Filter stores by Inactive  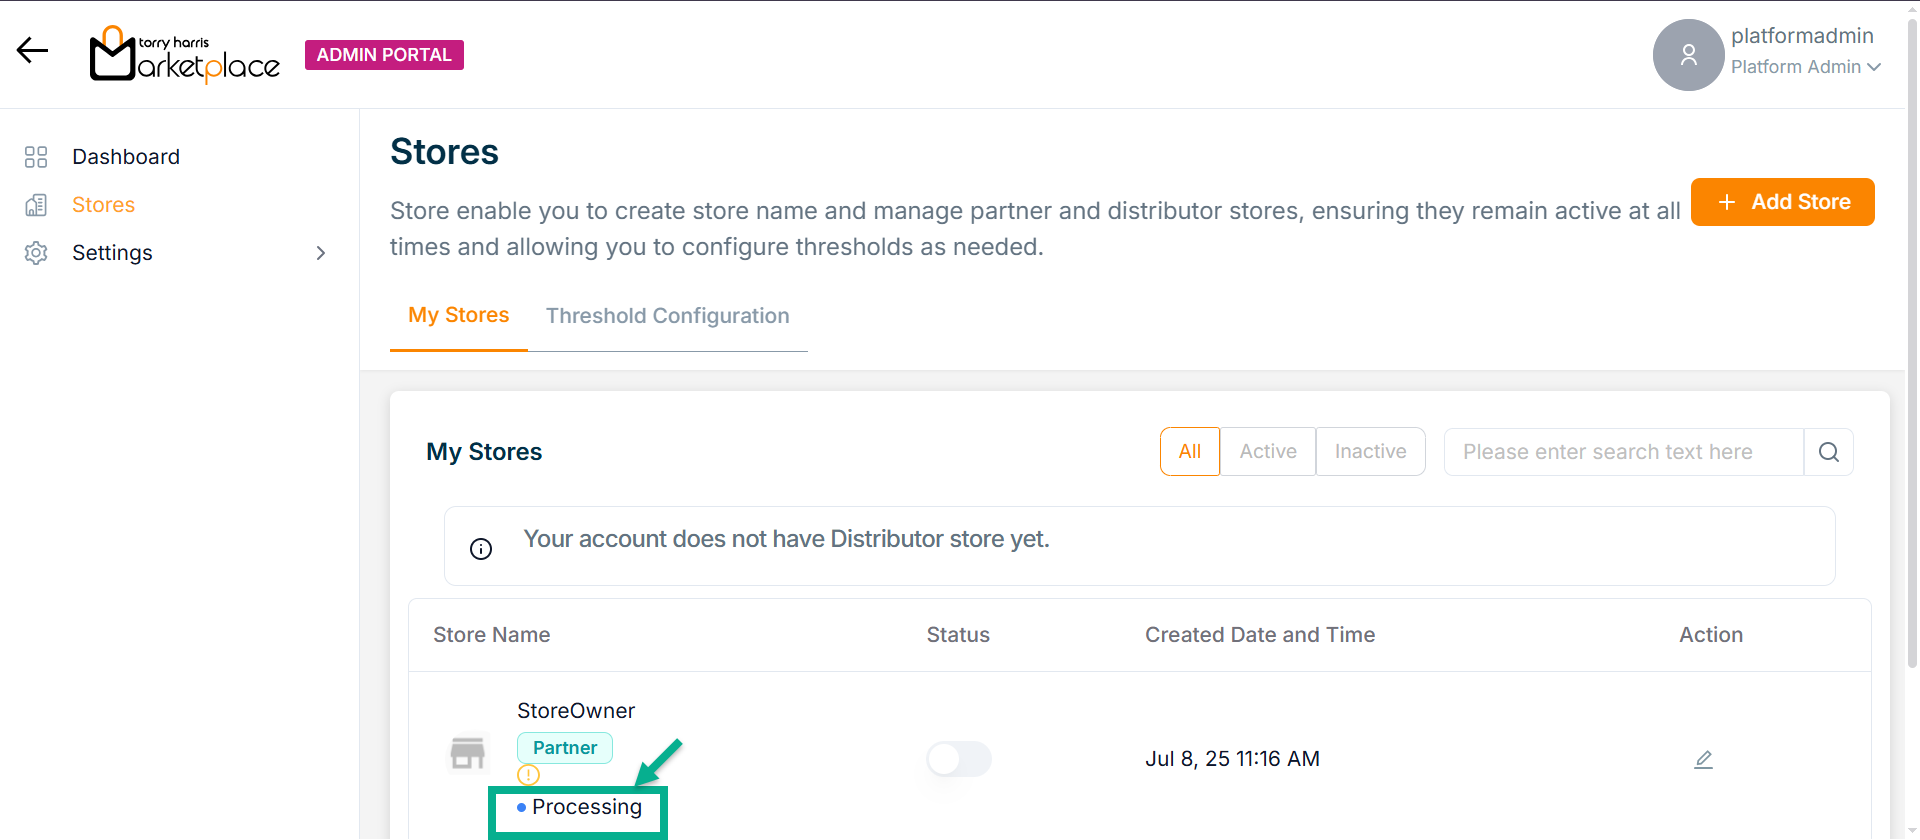coord(1370,452)
